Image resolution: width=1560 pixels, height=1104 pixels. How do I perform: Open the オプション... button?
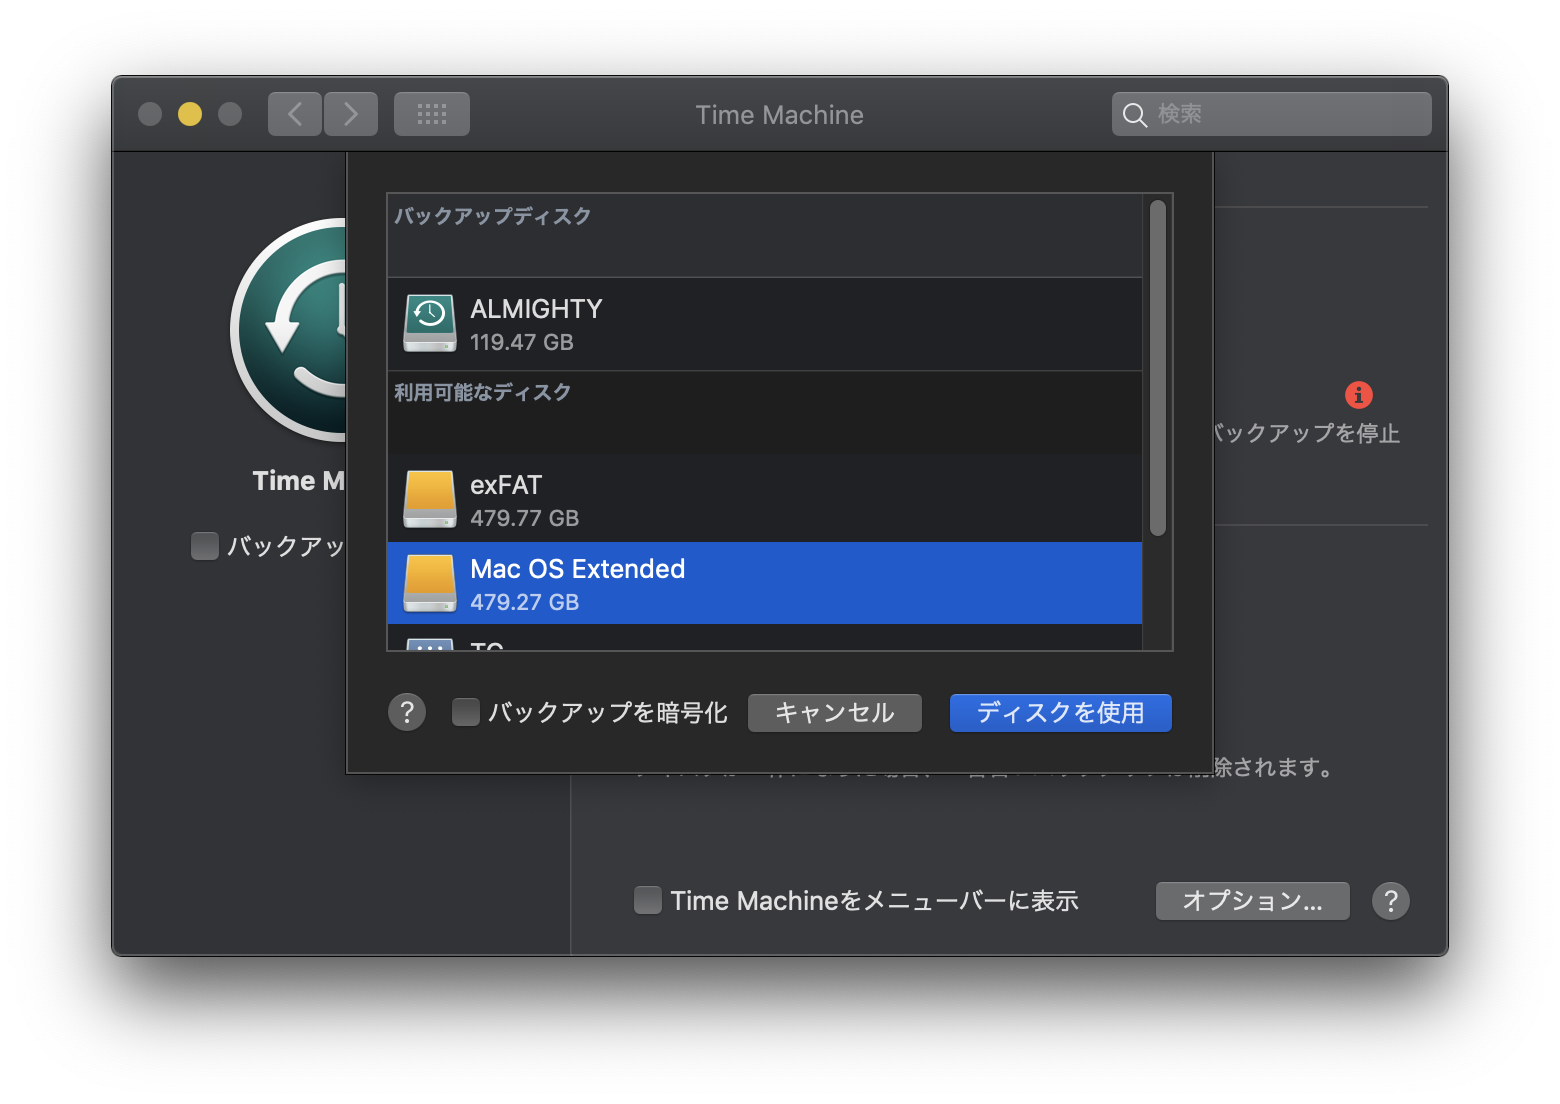point(1253,901)
